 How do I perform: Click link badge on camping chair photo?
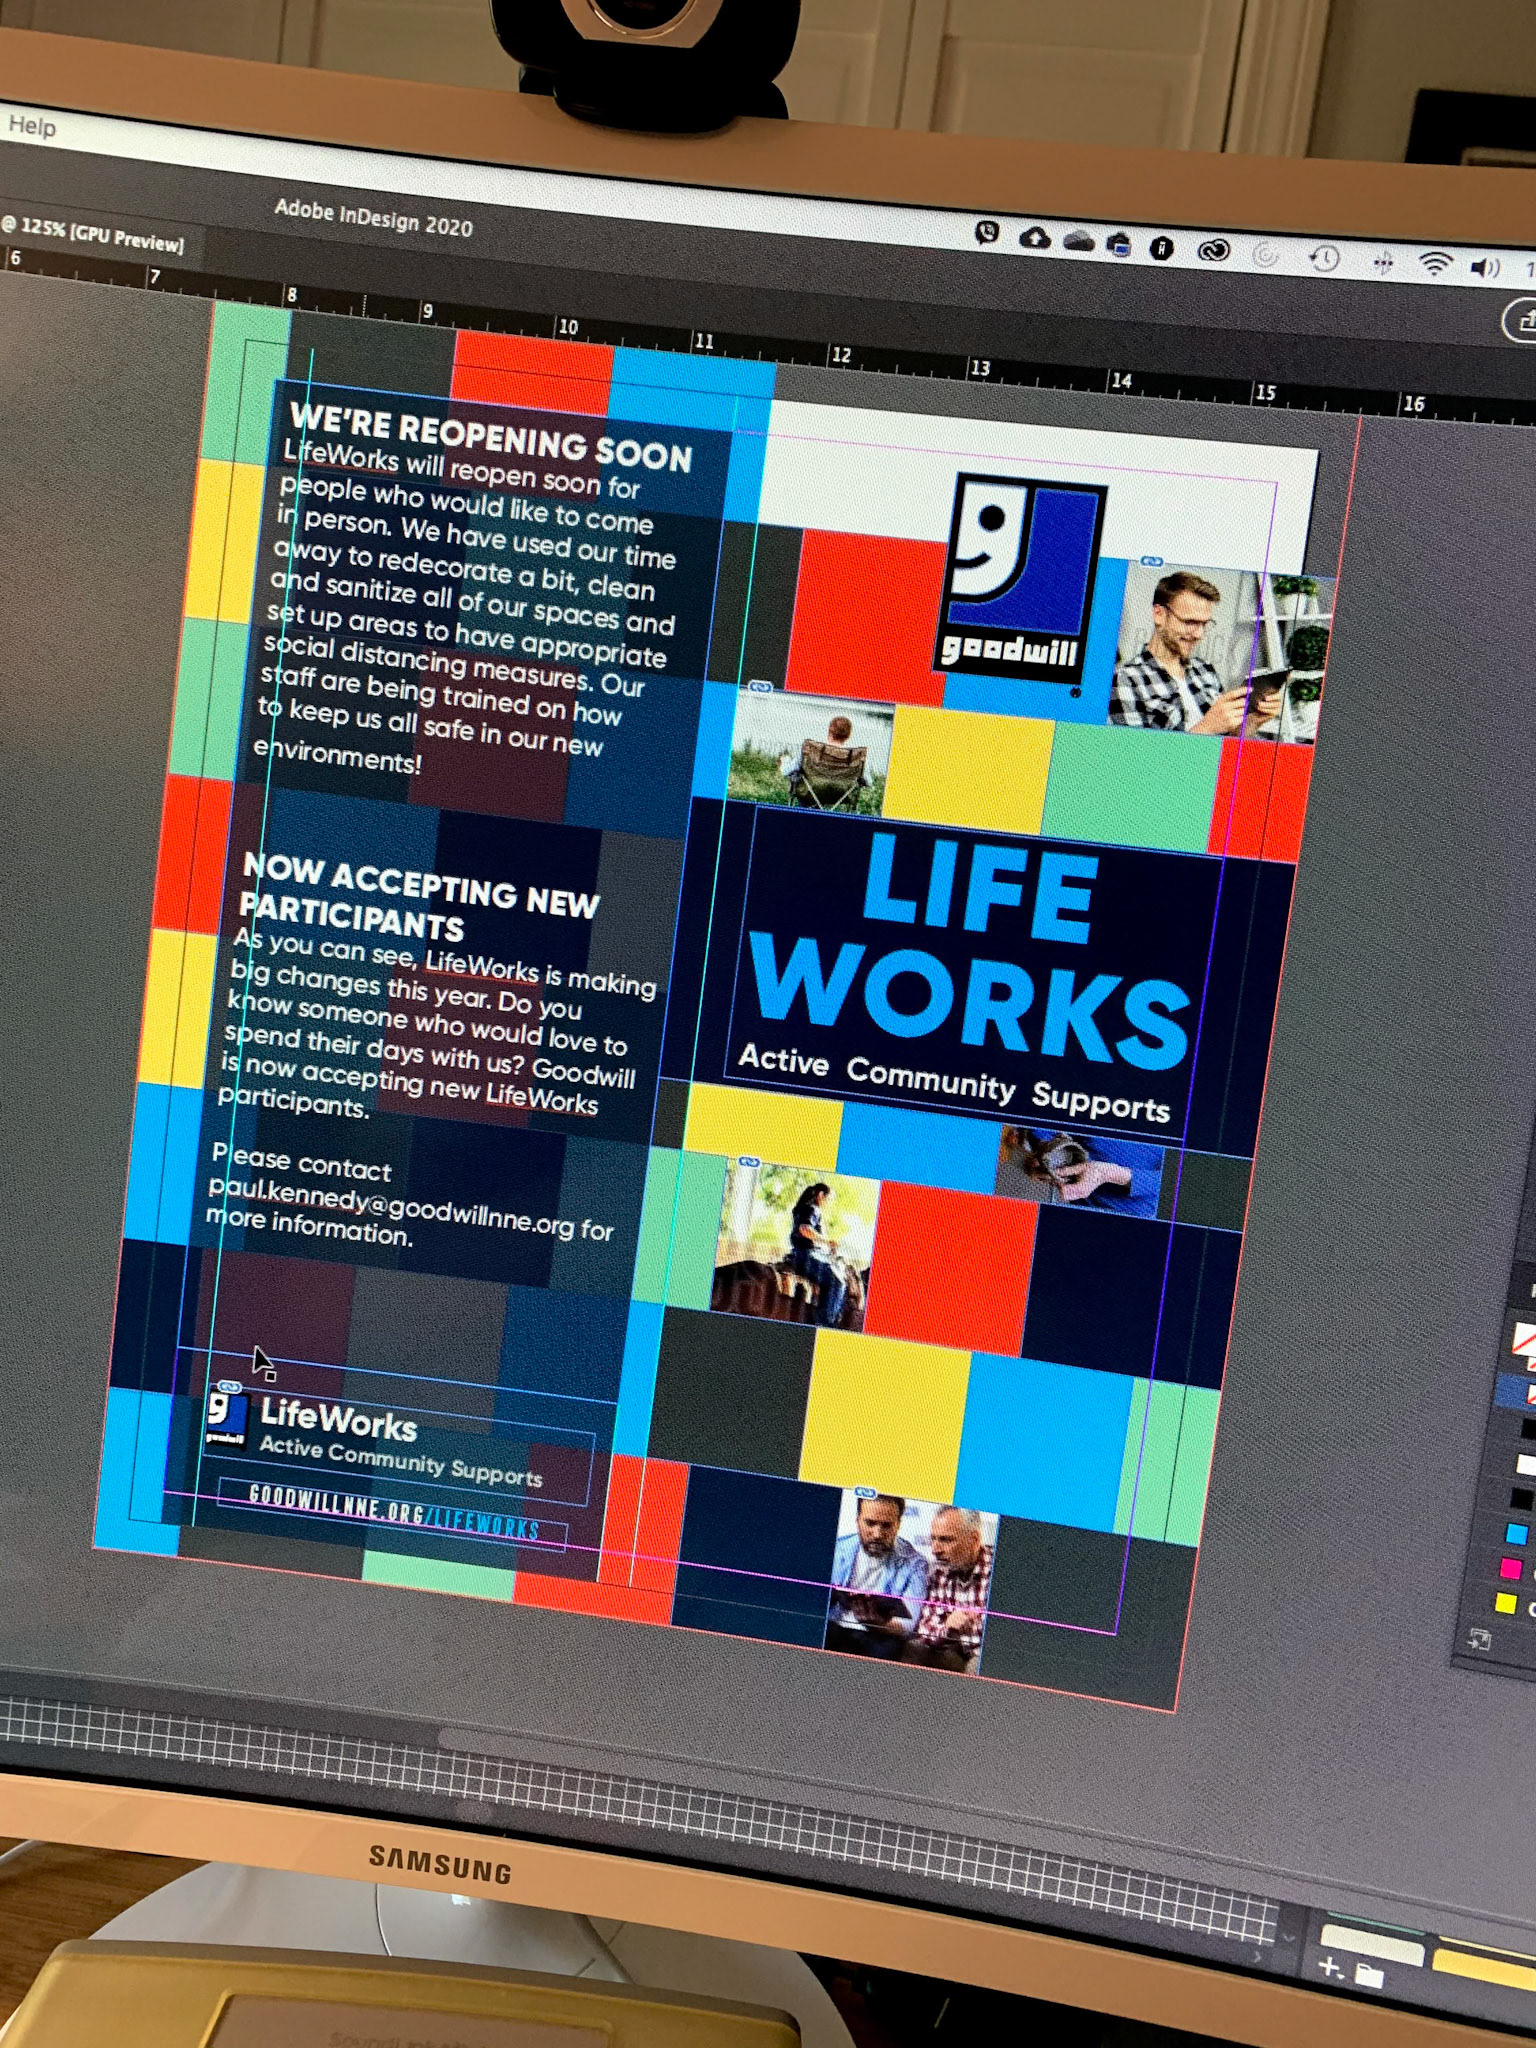click(761, 687)
